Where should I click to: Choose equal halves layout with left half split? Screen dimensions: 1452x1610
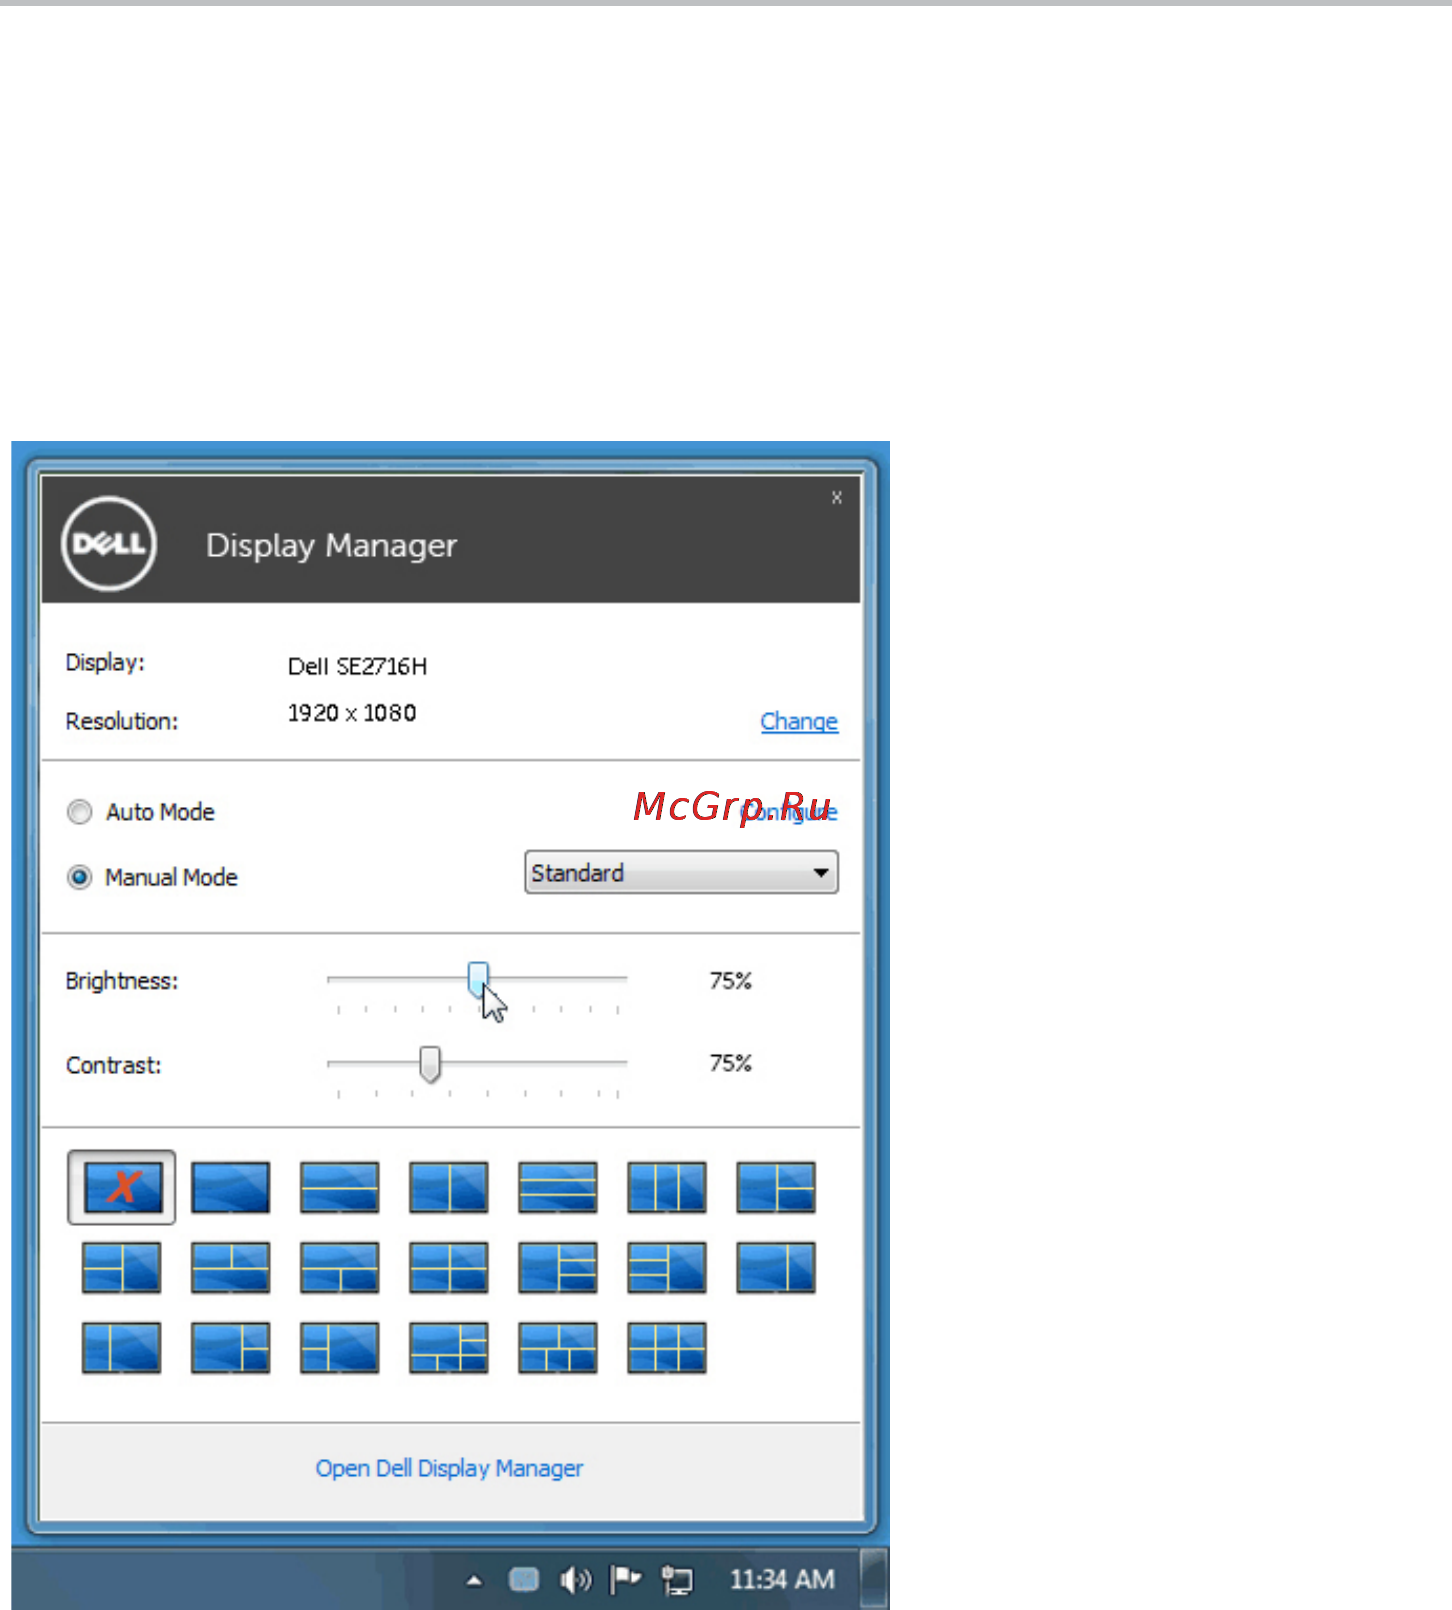pyautogui.click(x=122, y=1268)
